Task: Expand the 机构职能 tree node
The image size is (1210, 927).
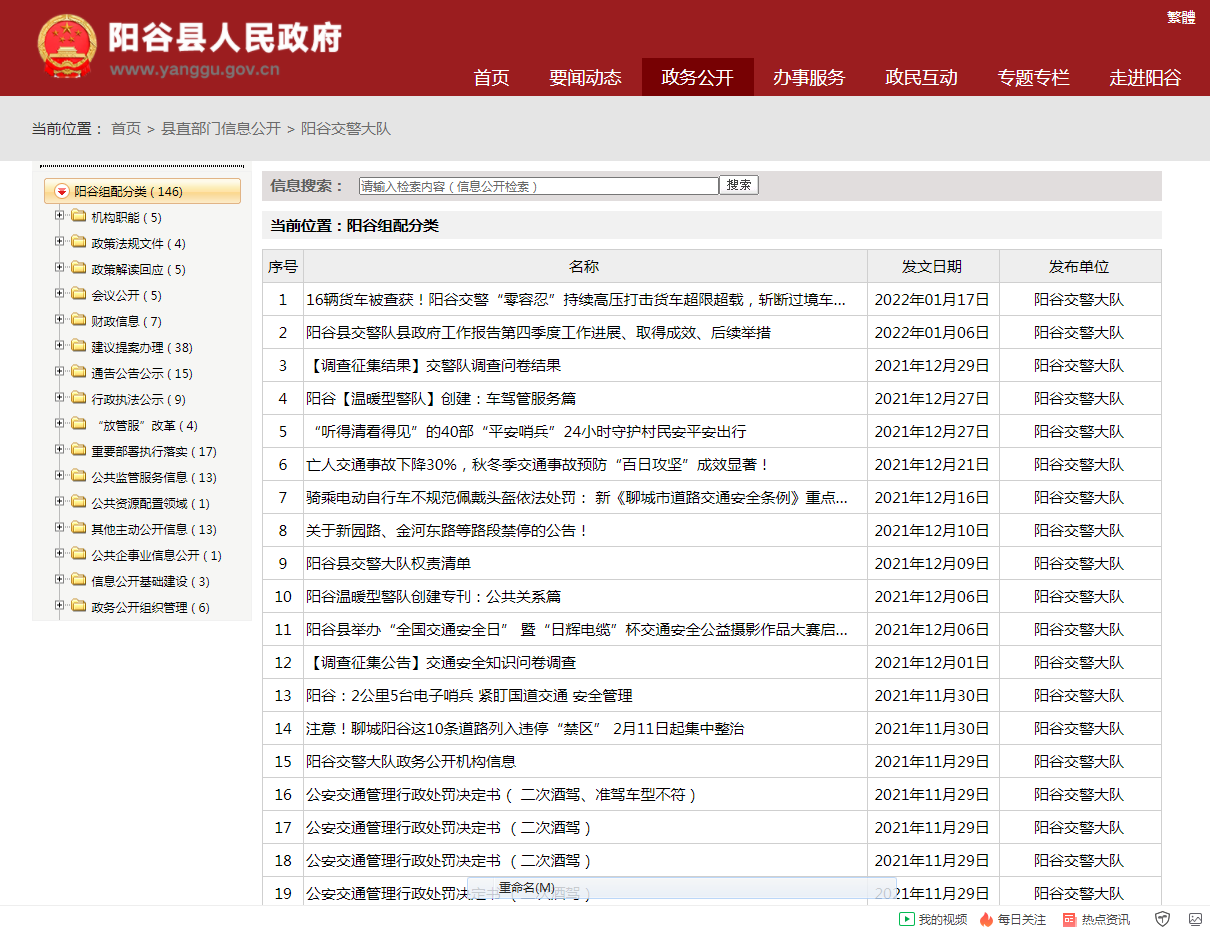Action: tap(60, 216)
